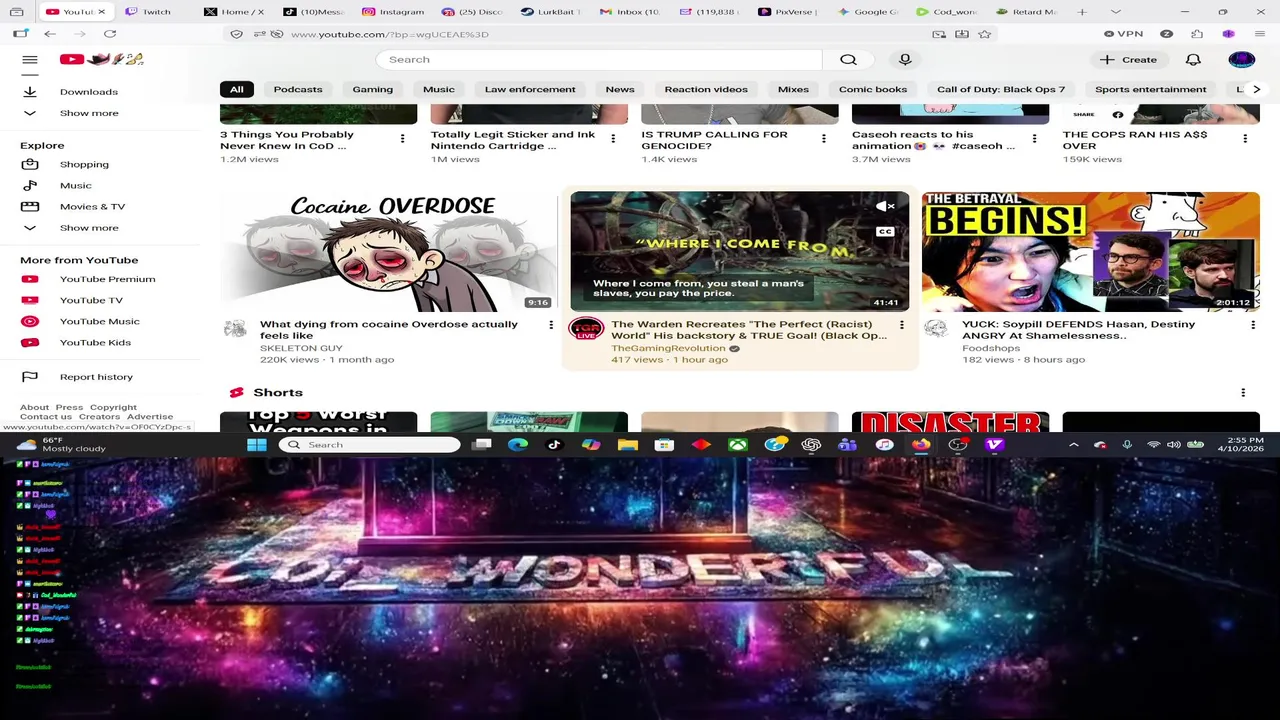Click the VPN button in toolbar
This screenshot has height=720, width=1280.
tap(1124, 34)
